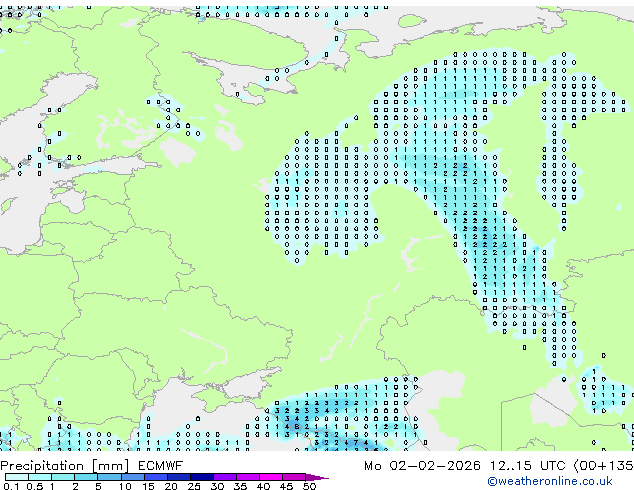Screen dimensions: 634x490
Task: Select the 10–15 mm legend color swatch
Action: 132,477
